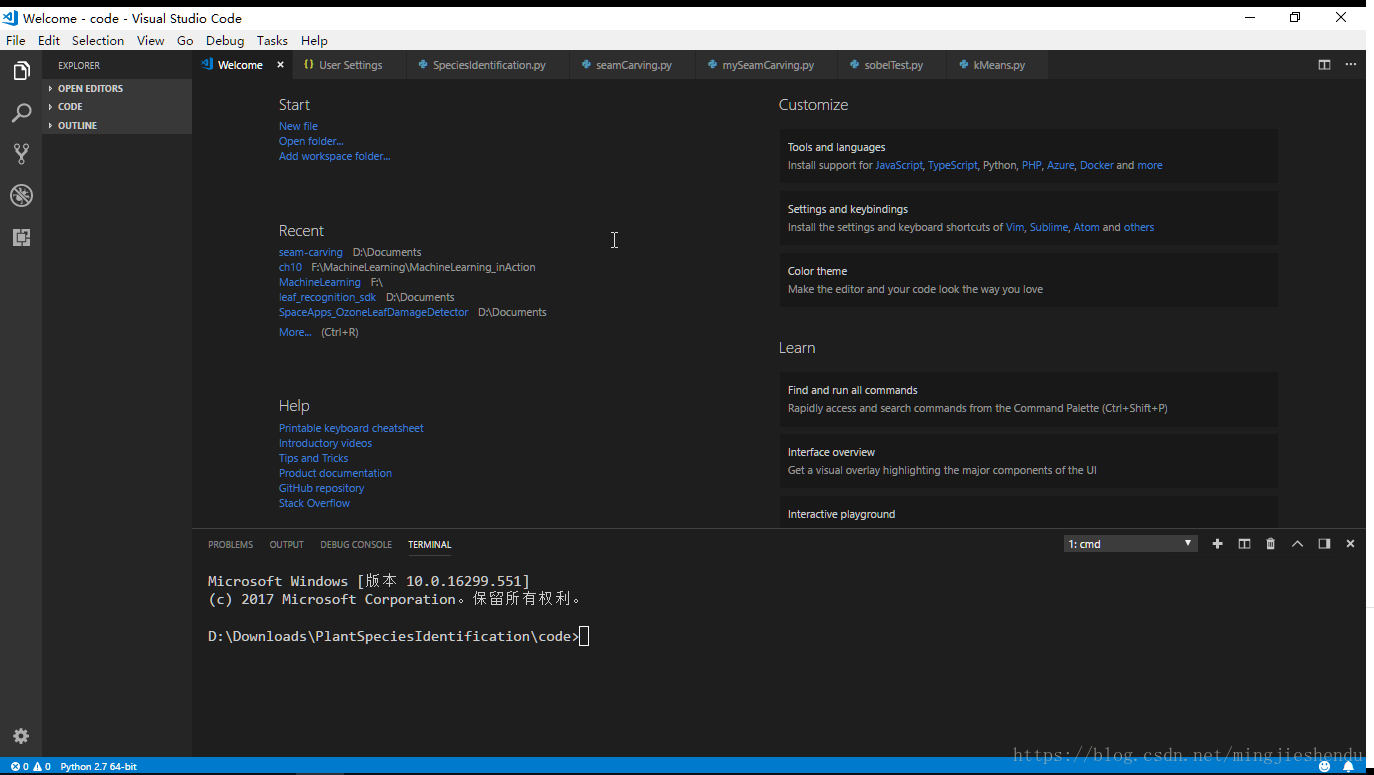Close the Welcome tab
Screen dimensions: 1374x775
[280, 65]
